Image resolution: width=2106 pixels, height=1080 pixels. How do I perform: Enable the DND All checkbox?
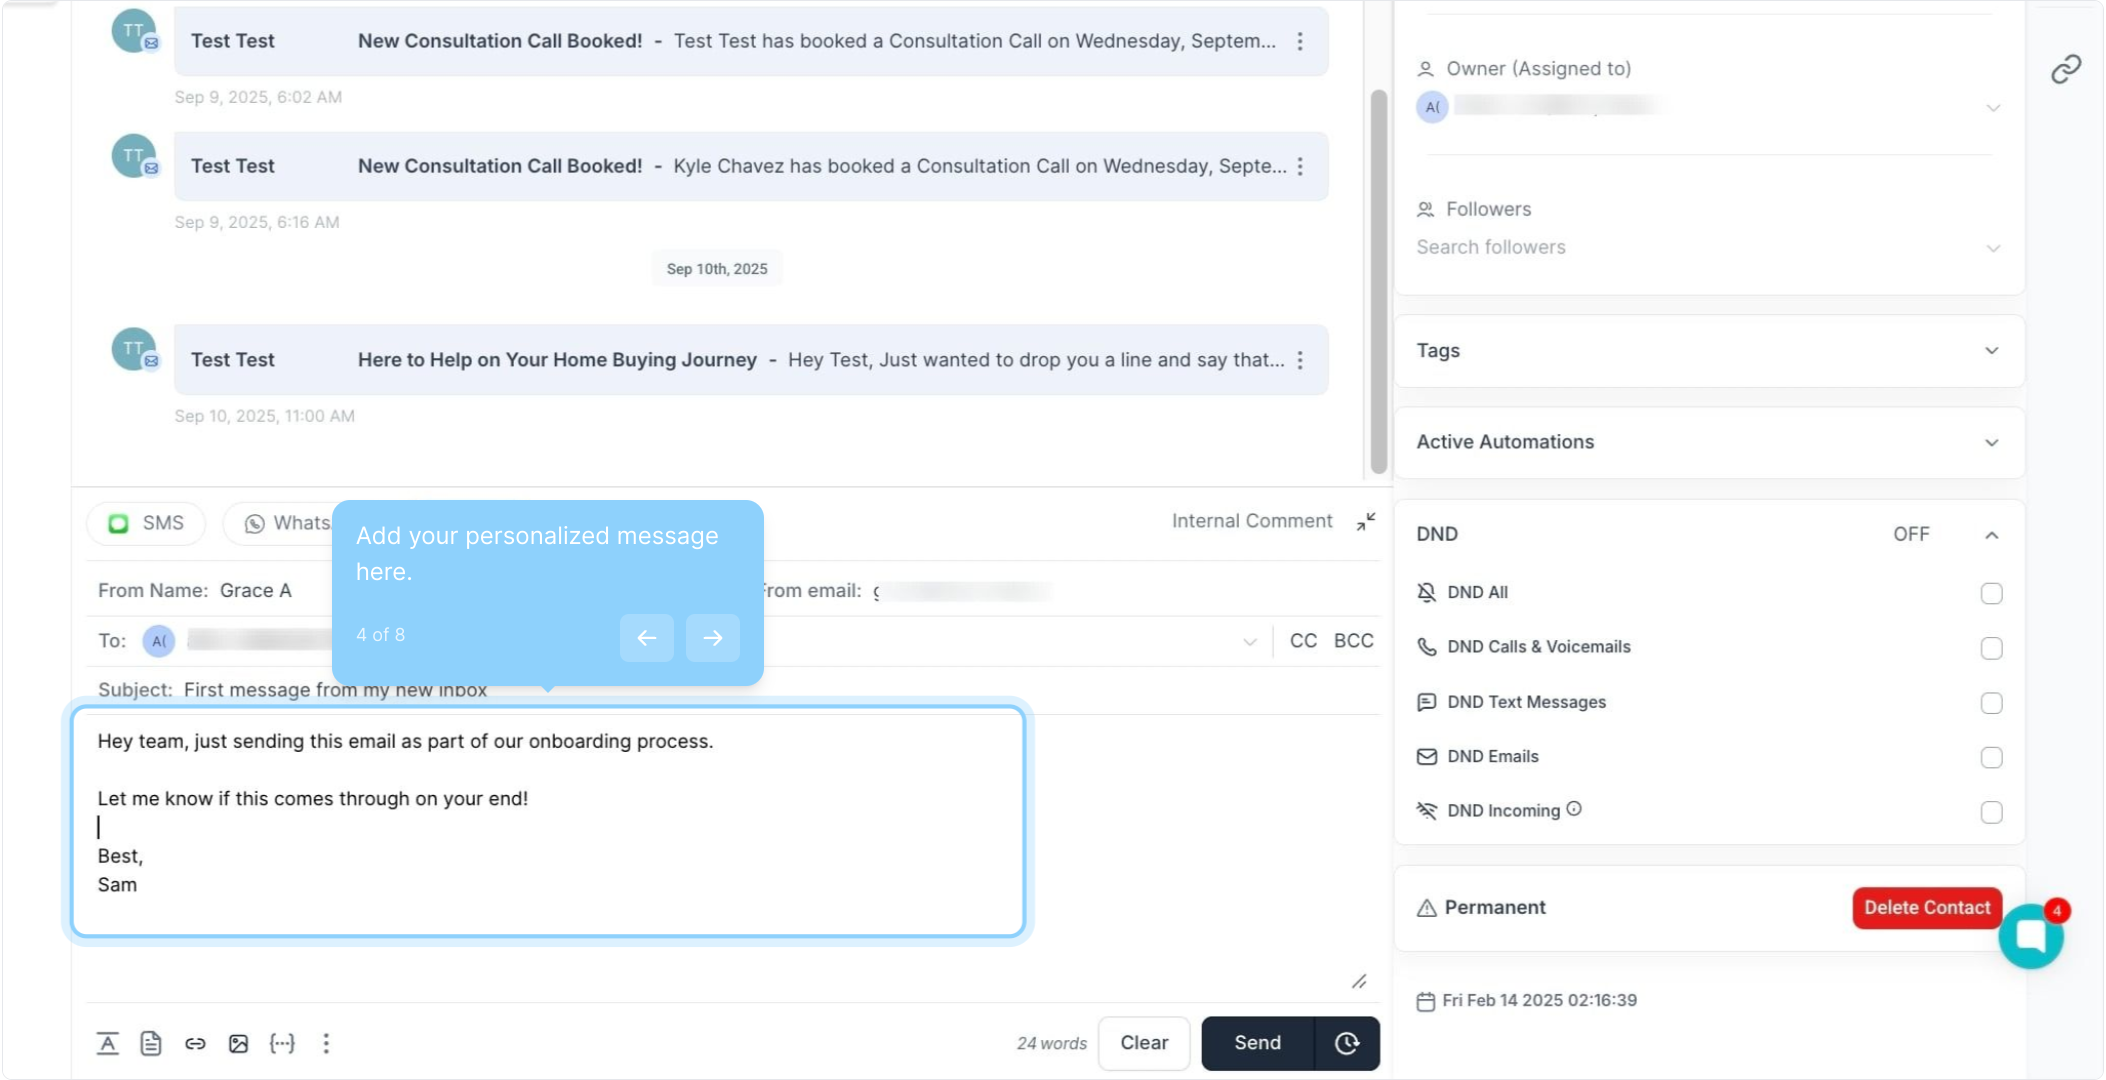(1991, 593)
